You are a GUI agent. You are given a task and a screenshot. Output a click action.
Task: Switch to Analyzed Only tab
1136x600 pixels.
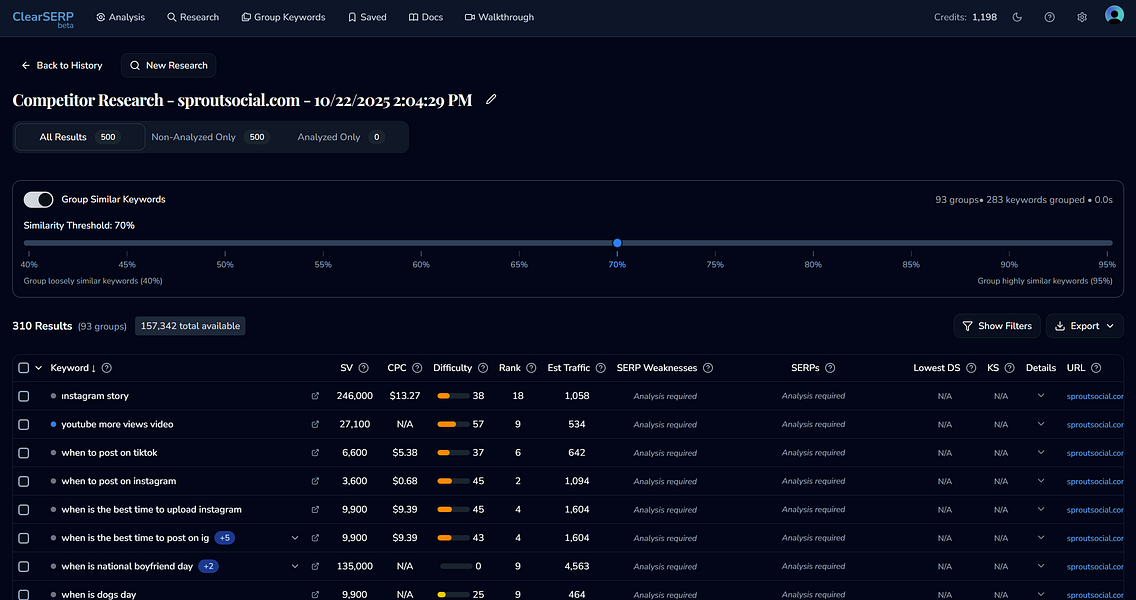coord(341,137)
